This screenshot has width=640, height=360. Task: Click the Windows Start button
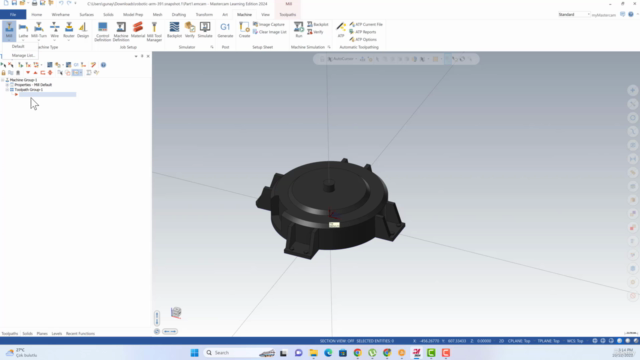click(194, 353)
